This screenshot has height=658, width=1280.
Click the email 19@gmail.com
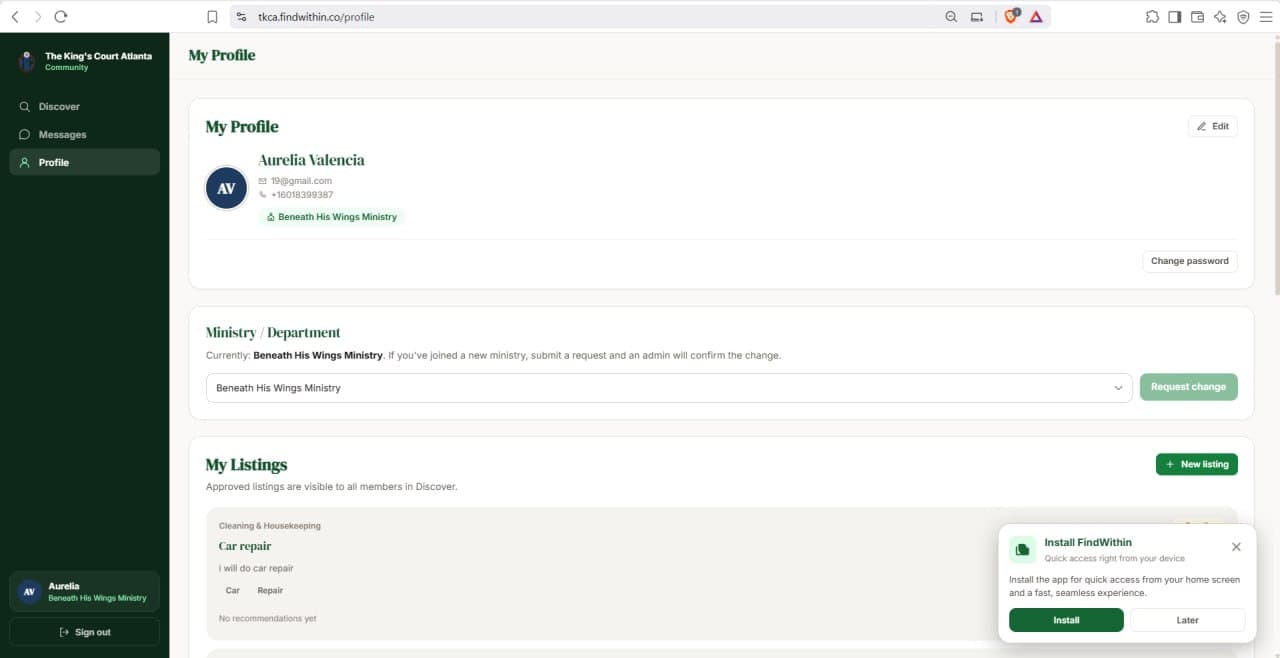[301, 181]
